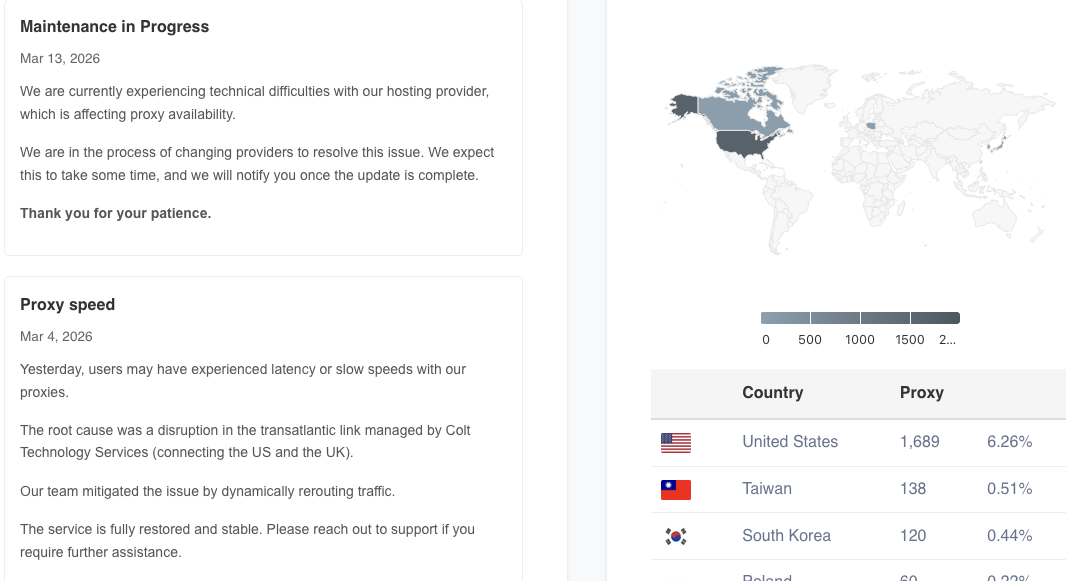Screen dimensions: 1079x581
Task: Click the lightest segment of the map legend
Action: click(x=785, y=318)
